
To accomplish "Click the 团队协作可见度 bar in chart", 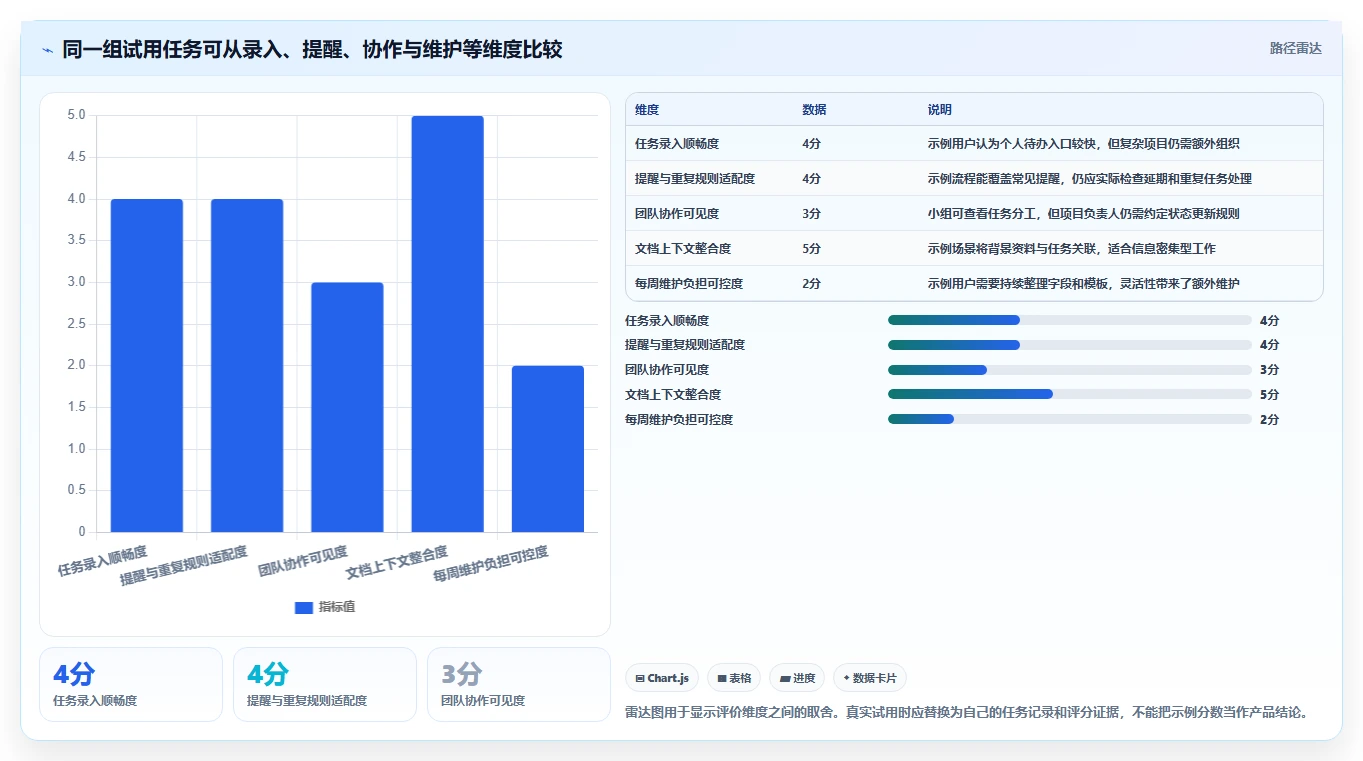I will [347, 407].
